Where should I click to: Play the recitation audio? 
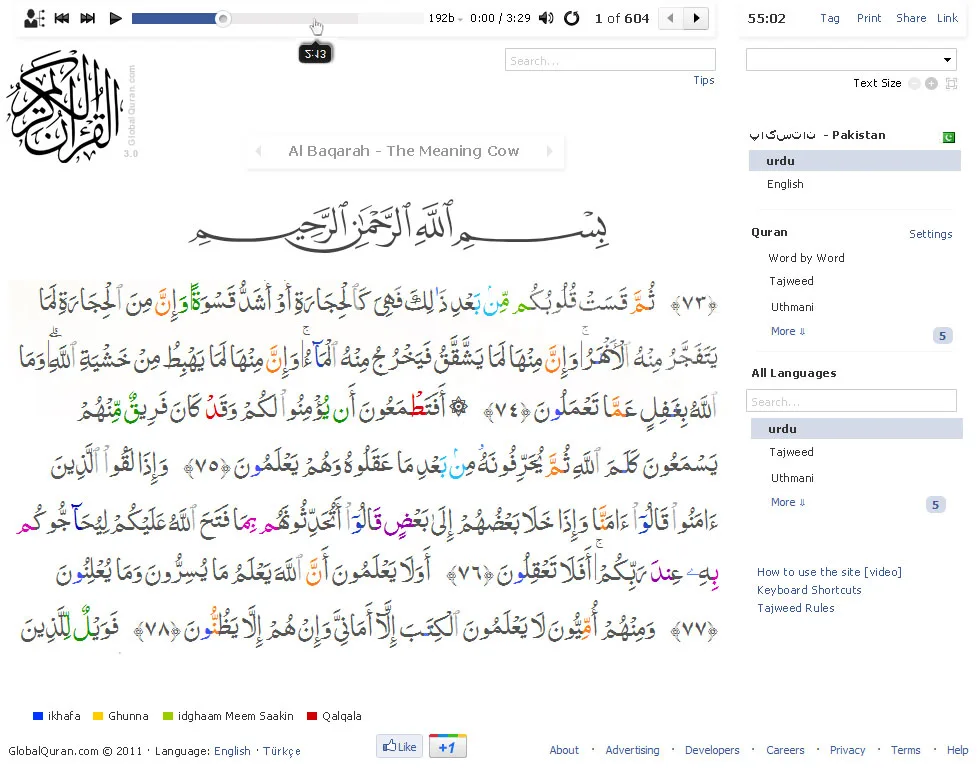[x=116, y=18]
